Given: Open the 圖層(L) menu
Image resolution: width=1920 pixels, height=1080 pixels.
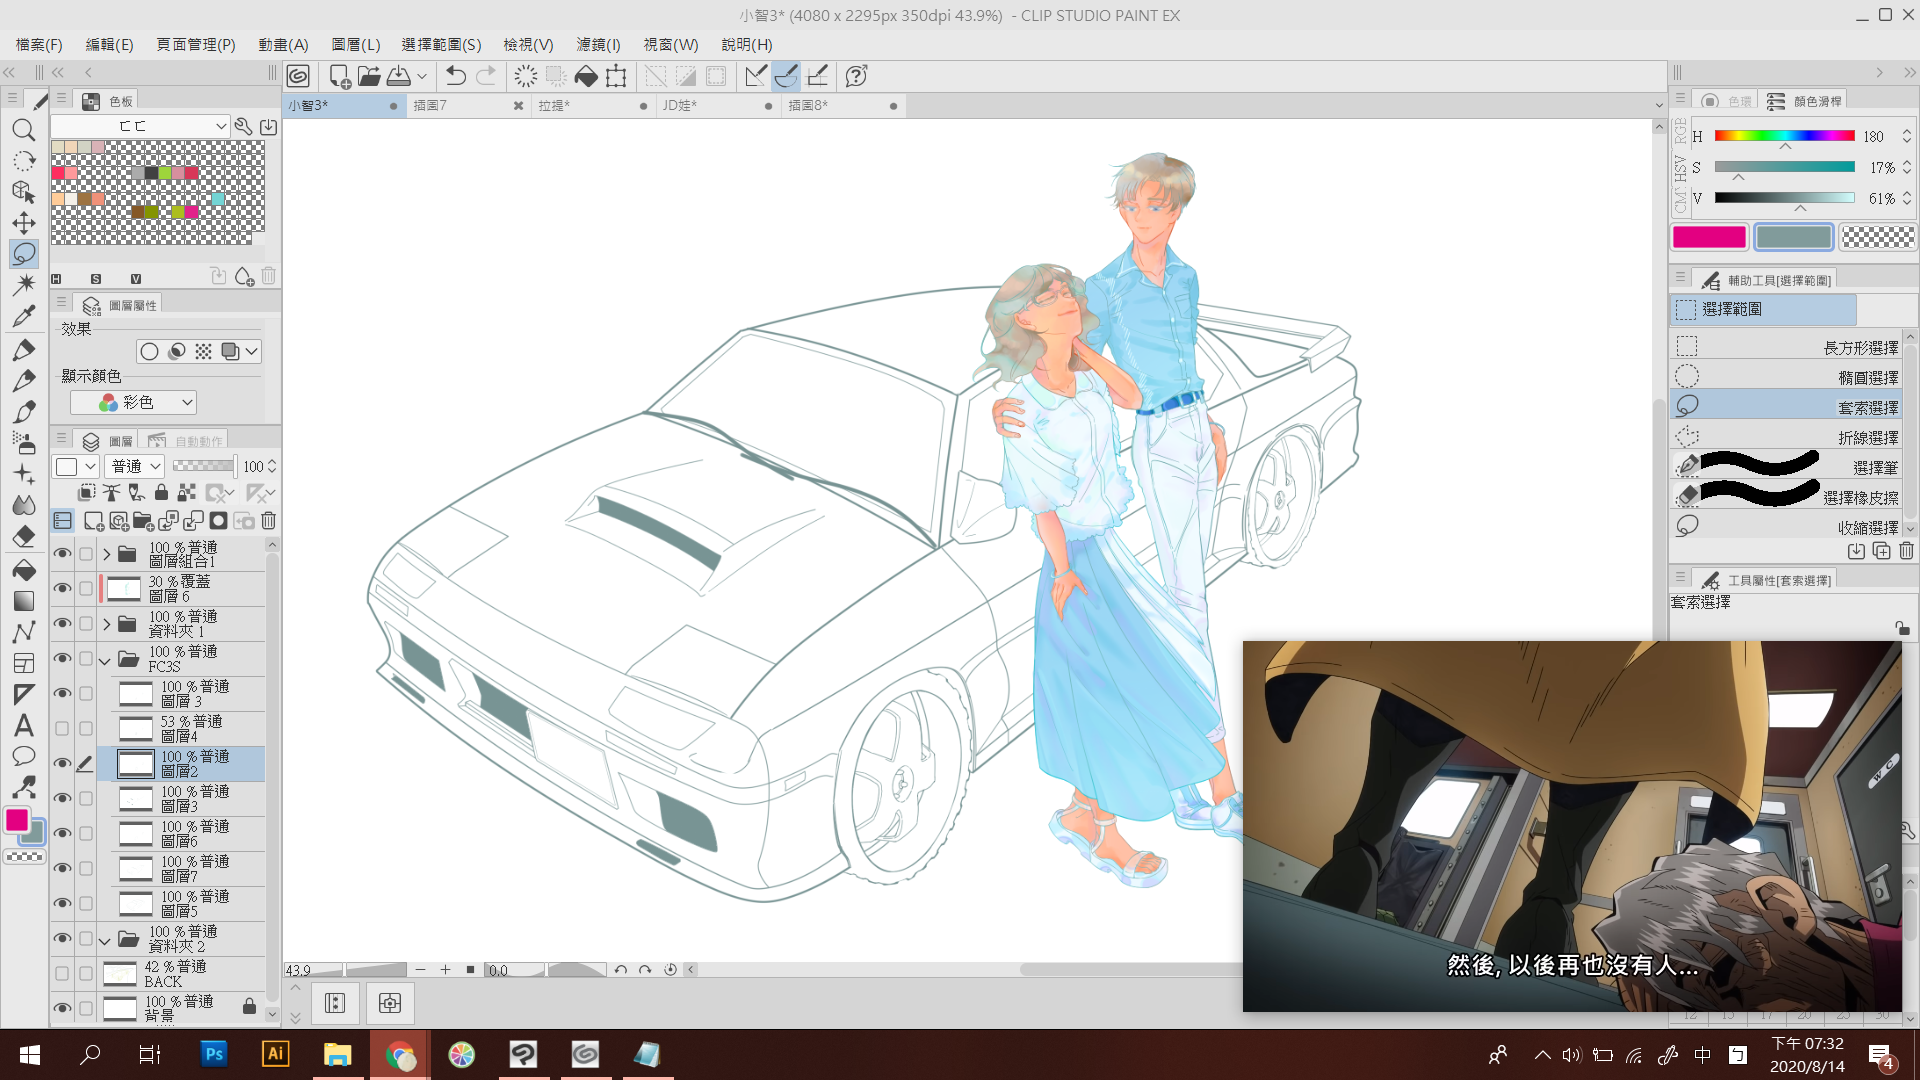Looking at the screenshot, I should (x=356, y=44).
